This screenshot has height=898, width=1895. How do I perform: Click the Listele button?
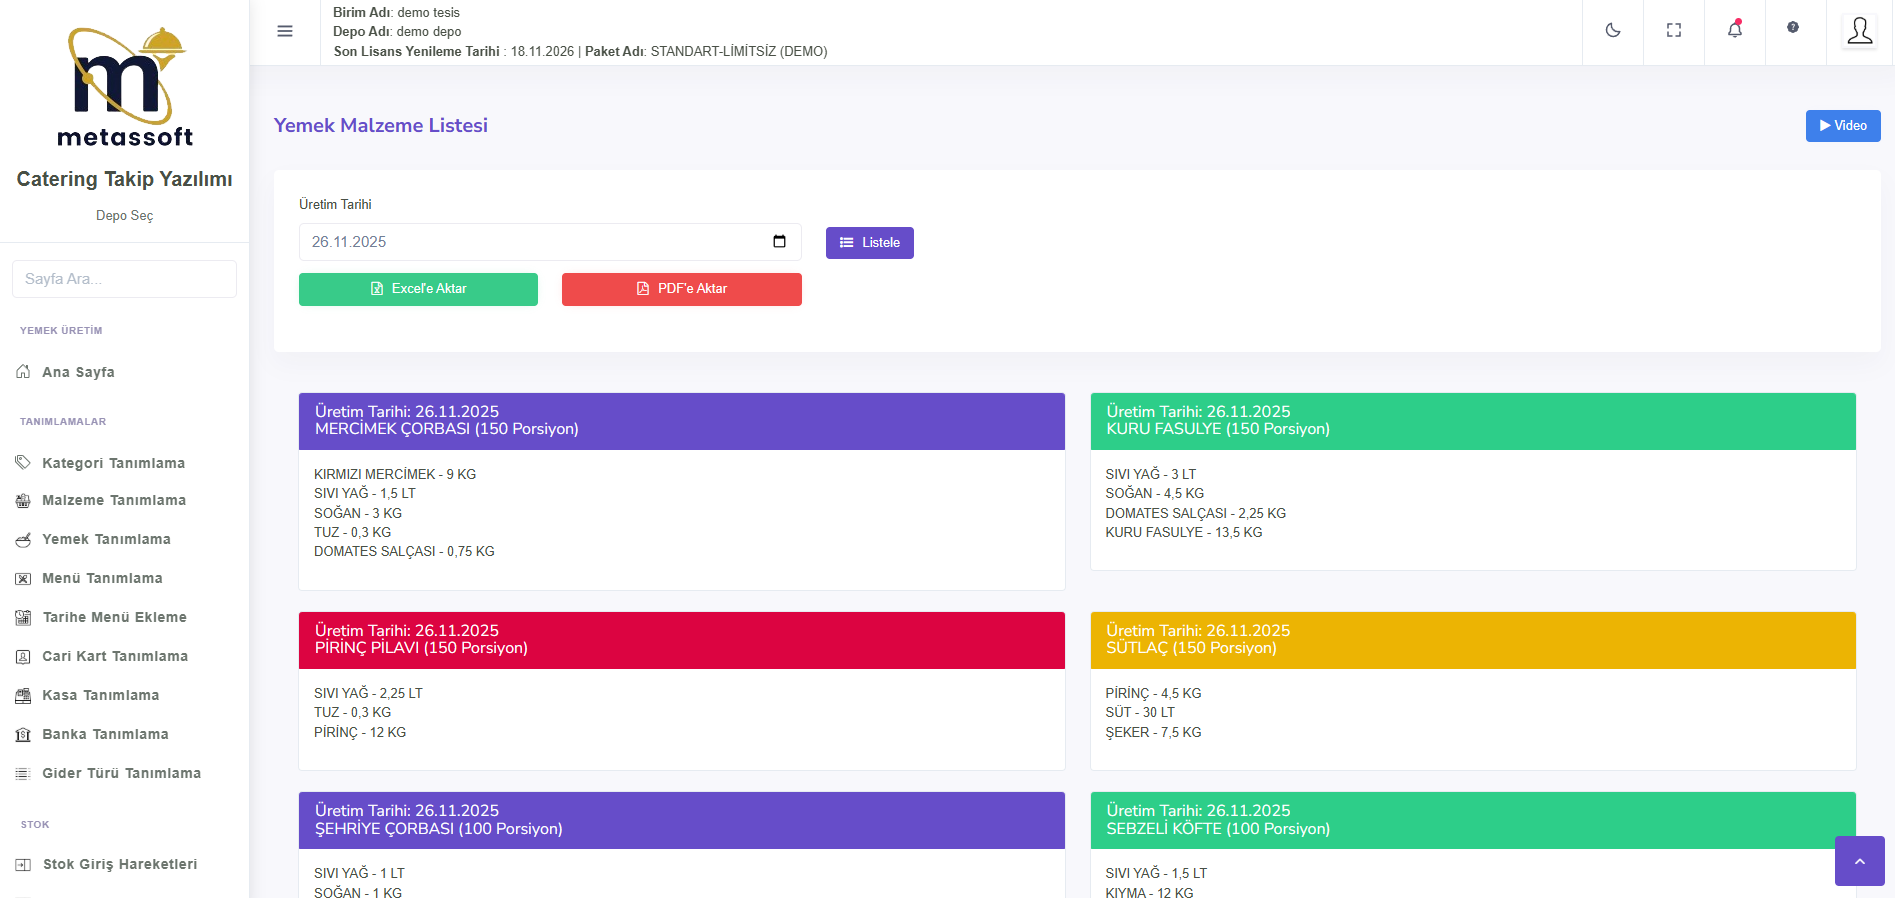point(869,243)
